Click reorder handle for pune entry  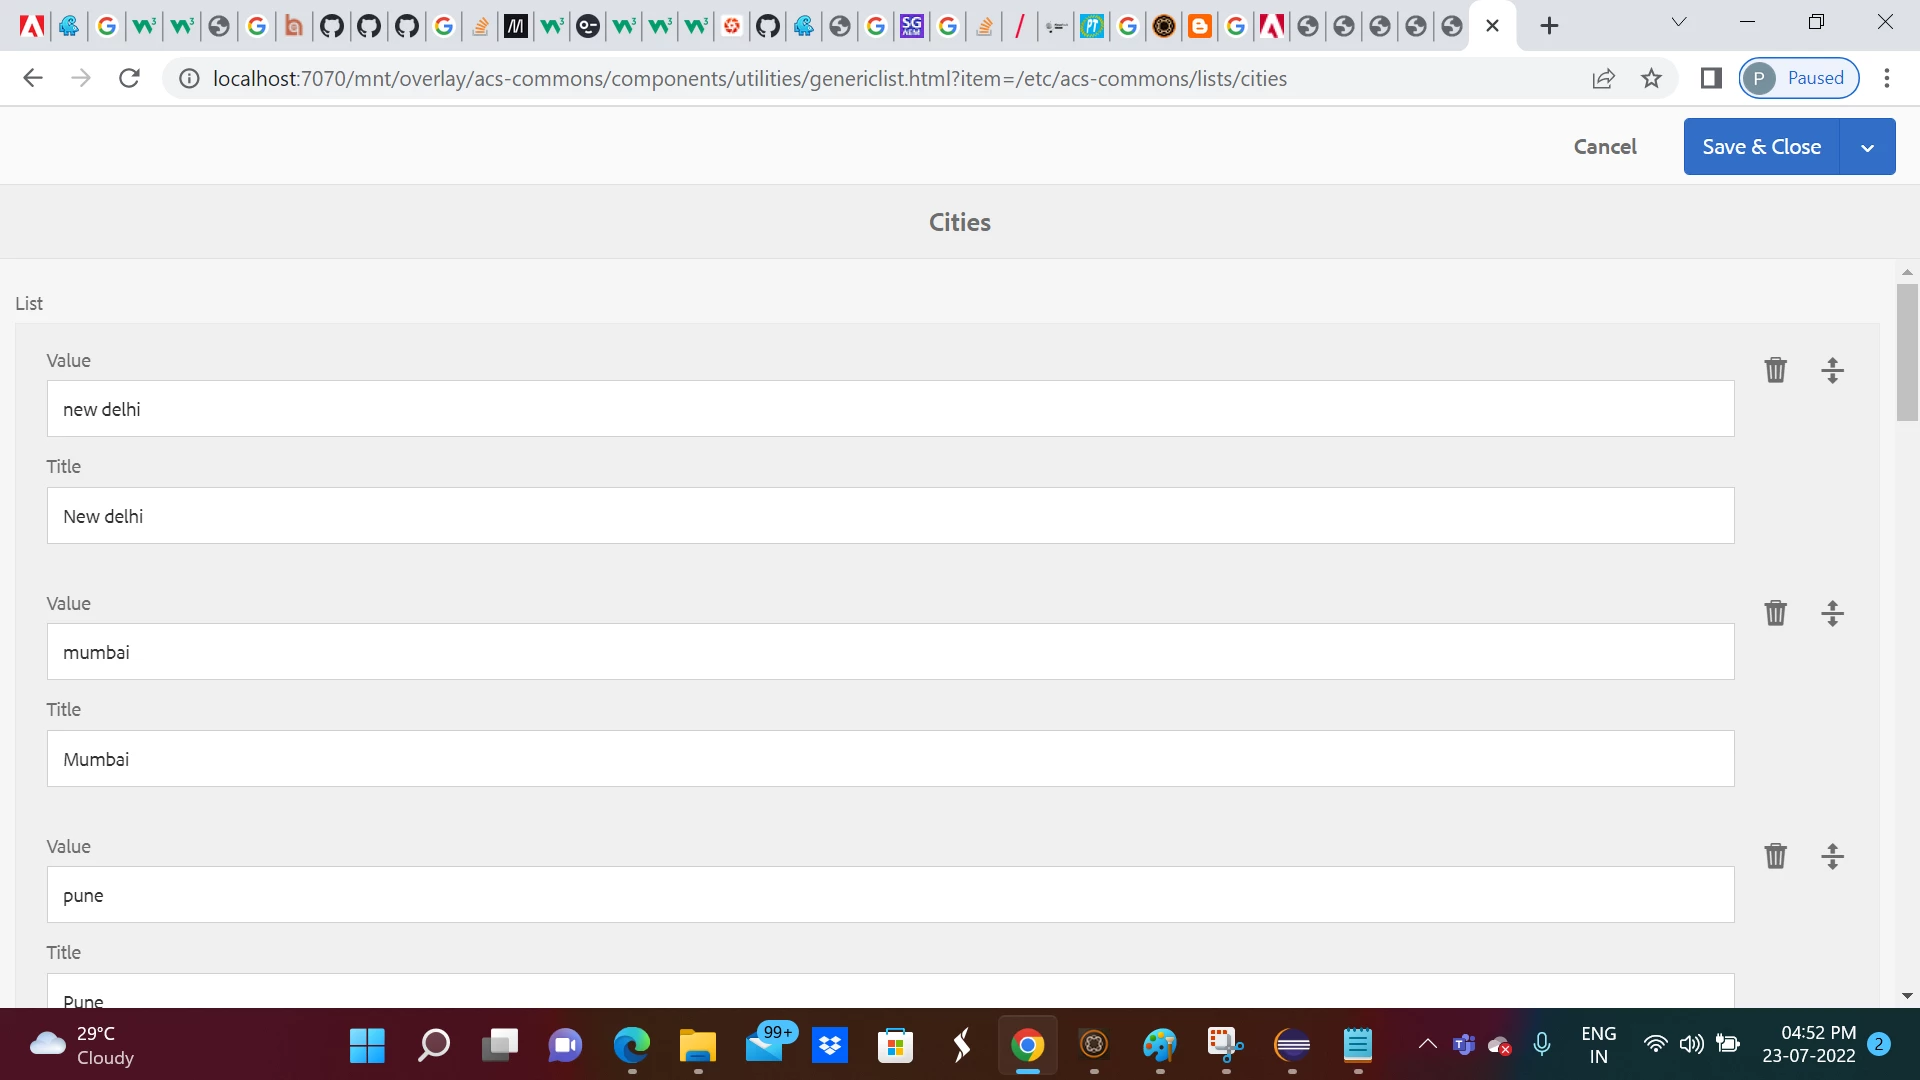click(x=1832, y=856)
